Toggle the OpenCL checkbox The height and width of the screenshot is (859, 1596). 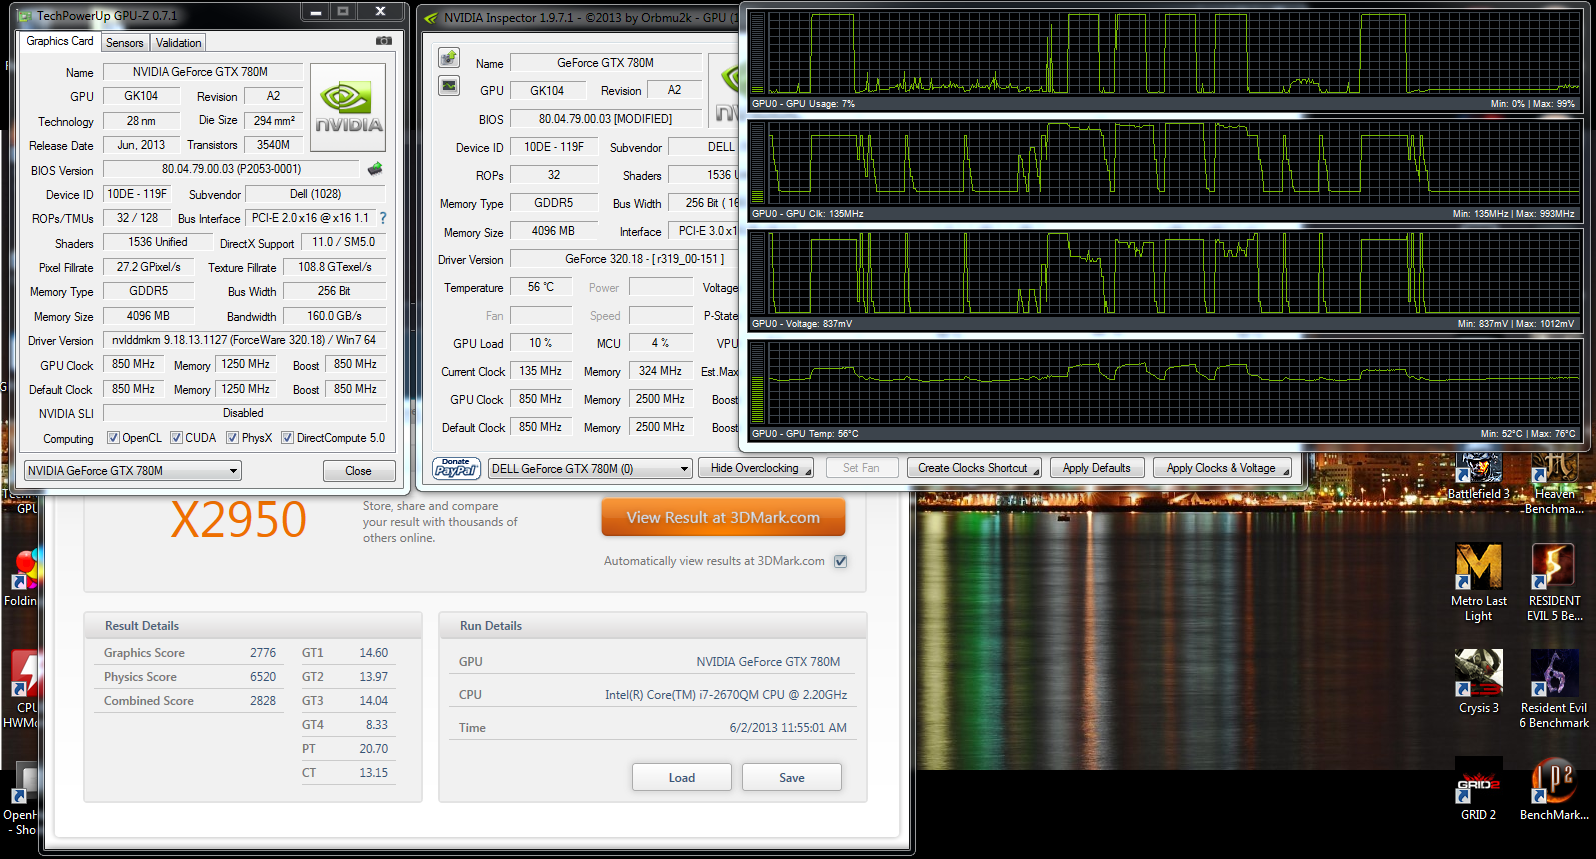click(x=113, y=438)
